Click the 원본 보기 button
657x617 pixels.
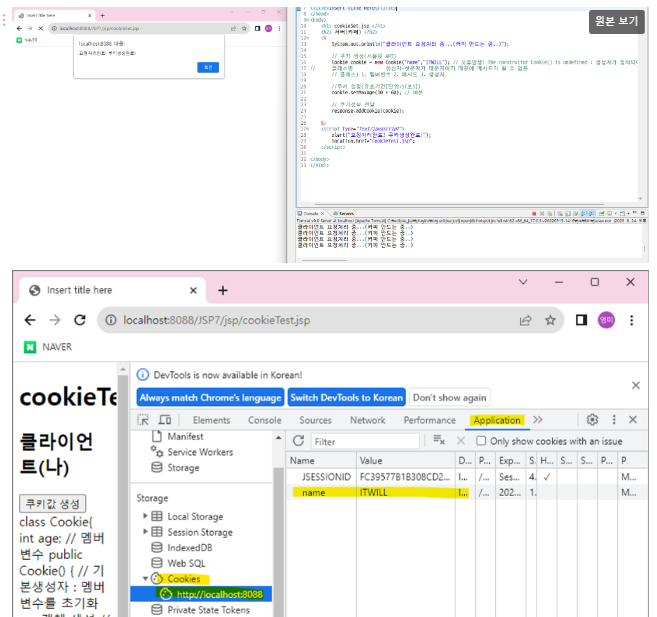point(616,21)
